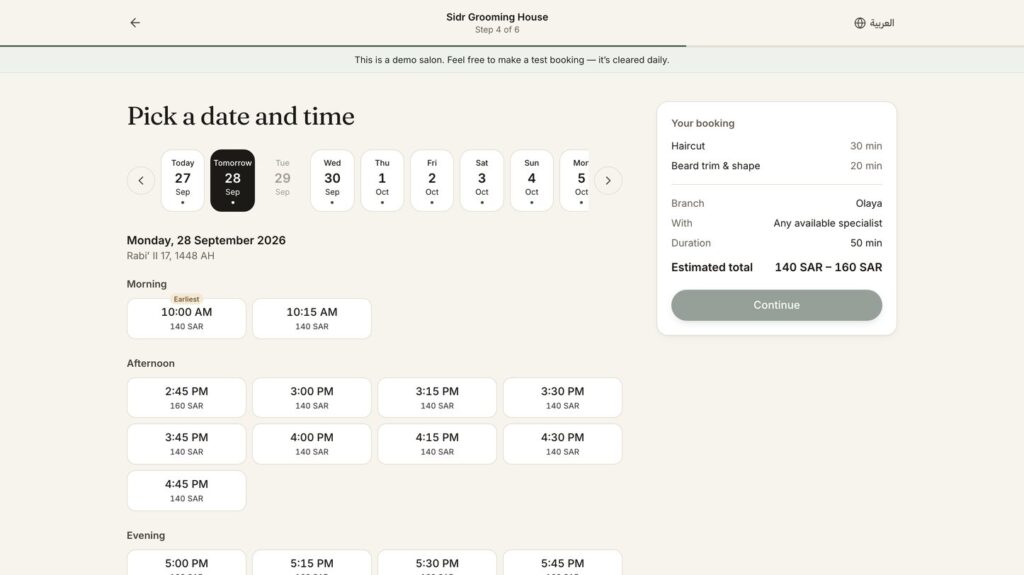Select Mon 5 Oct date

pos(575,180)
